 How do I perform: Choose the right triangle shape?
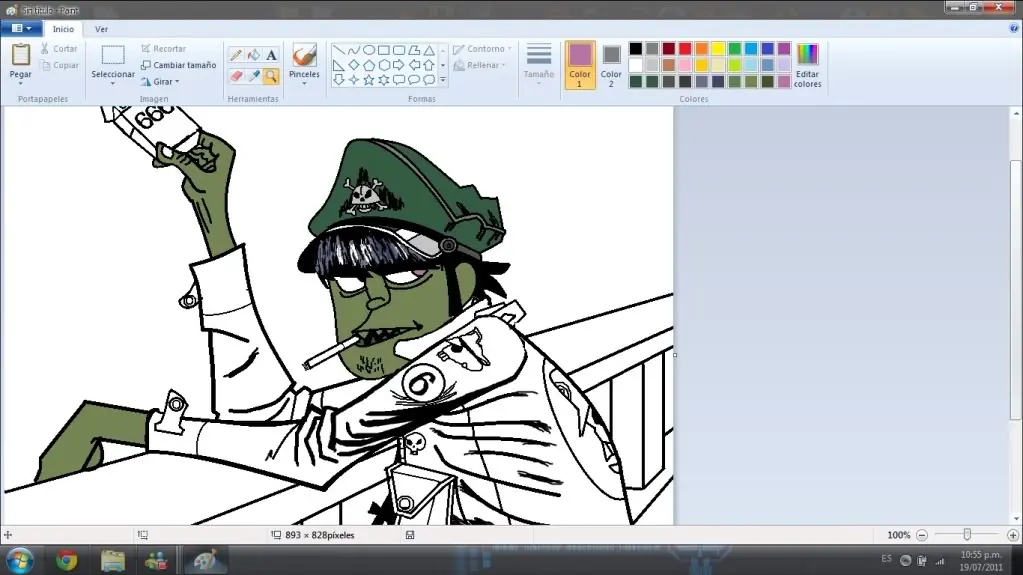pos(339,65)
